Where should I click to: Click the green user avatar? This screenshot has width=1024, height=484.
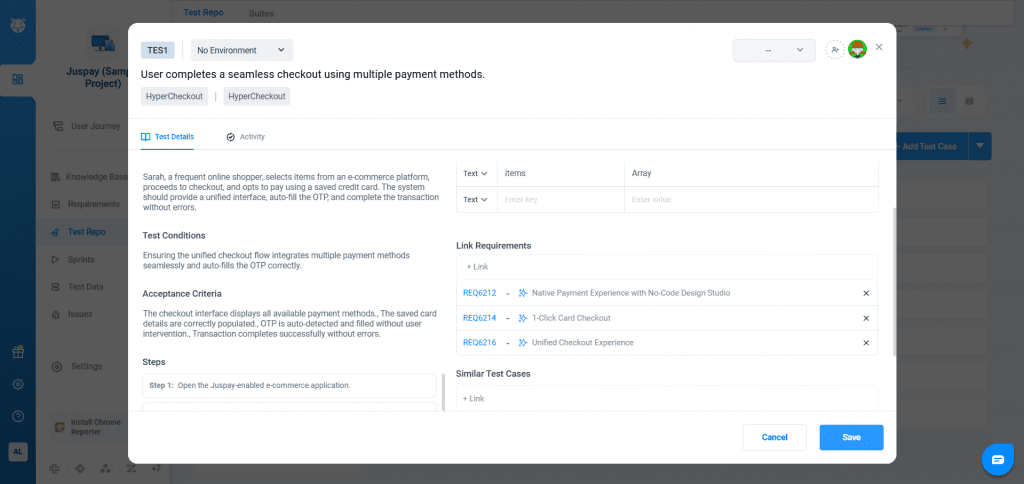point(857,50)
